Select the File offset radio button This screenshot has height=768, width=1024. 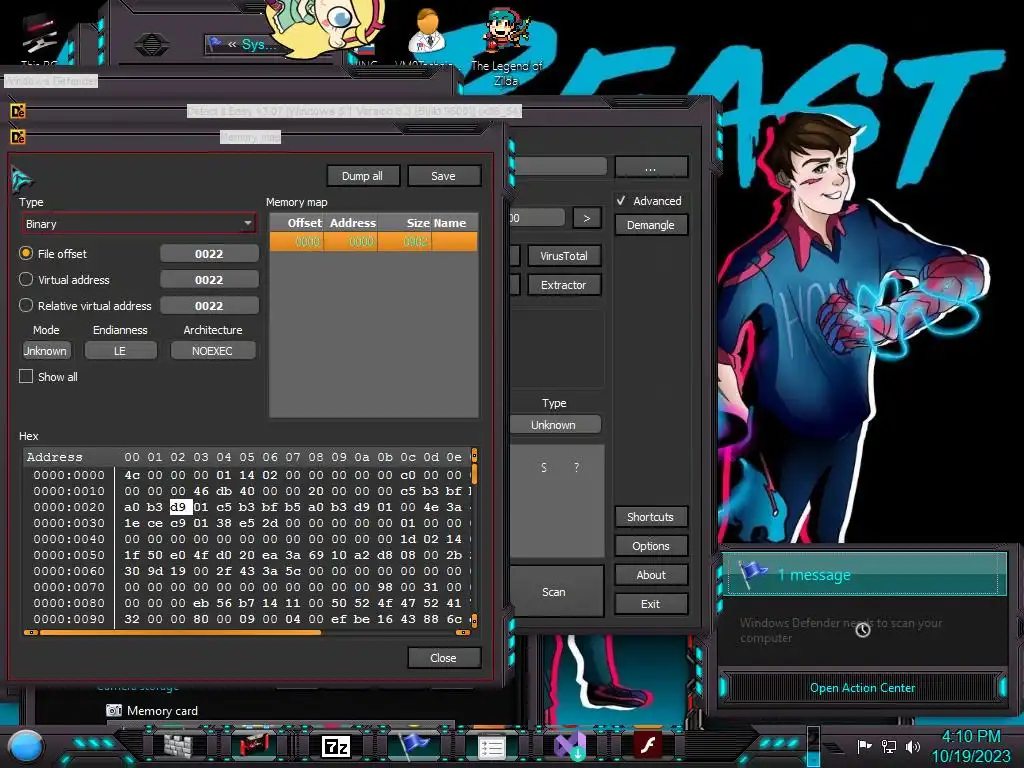click(x=26, y=253)
